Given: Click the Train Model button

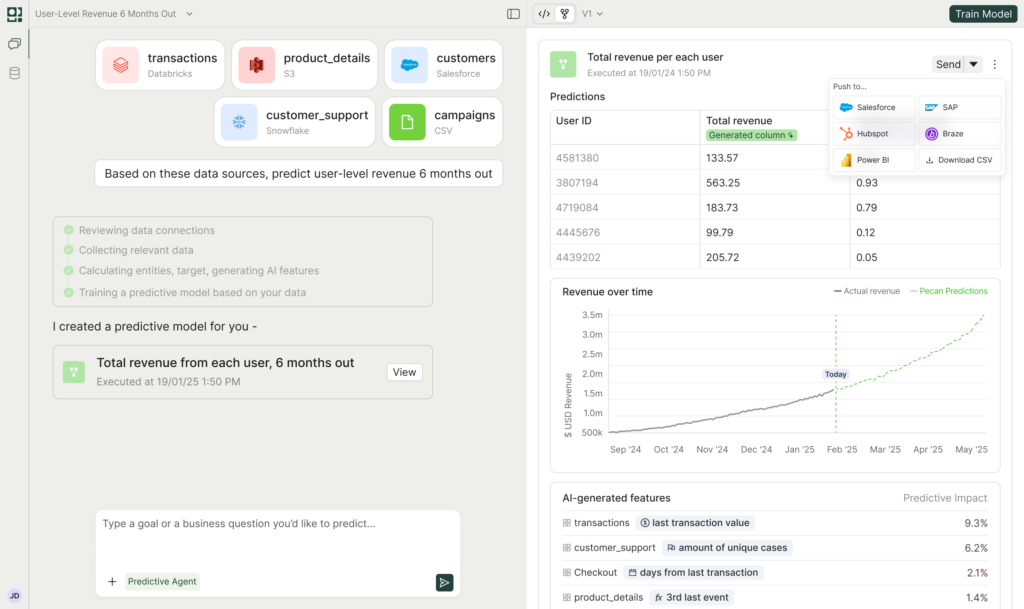Looking at the screenshot, I should [983, 13].
